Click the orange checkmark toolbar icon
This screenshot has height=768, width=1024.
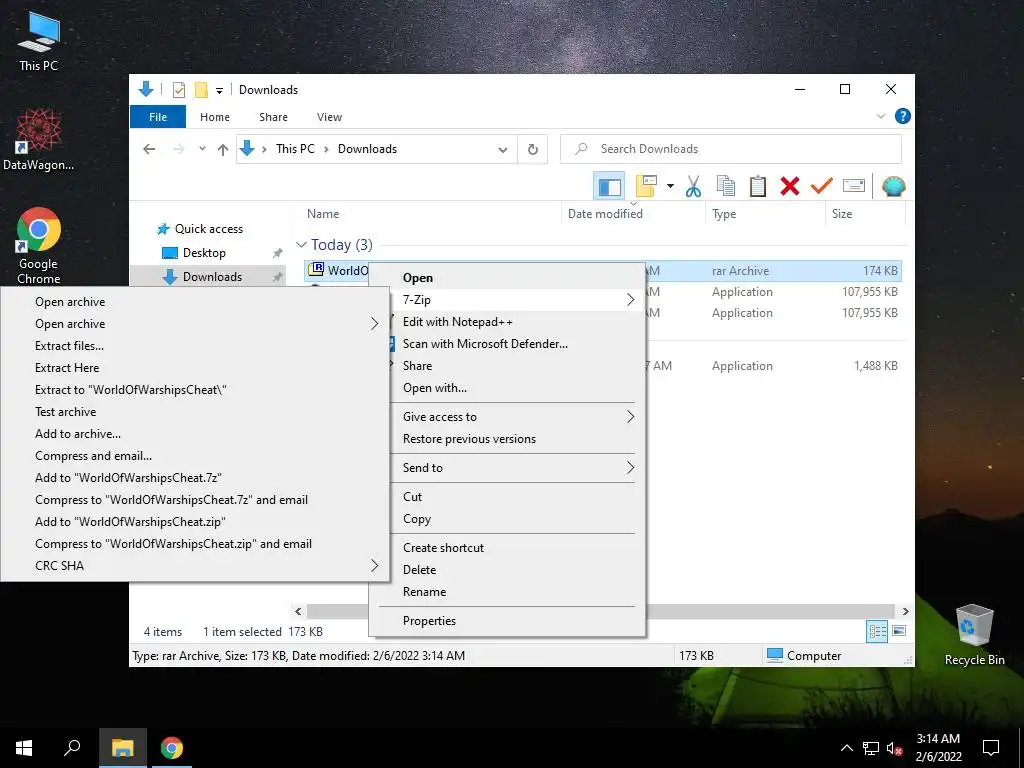(x=822, y=187)
